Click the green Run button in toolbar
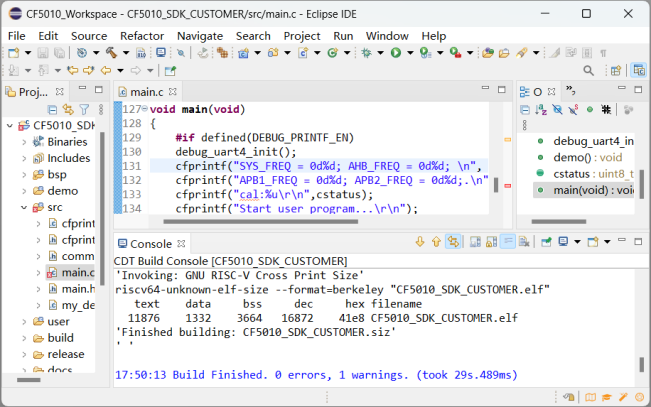This screenshot has width=651, height=407. (x=395, y=53)
